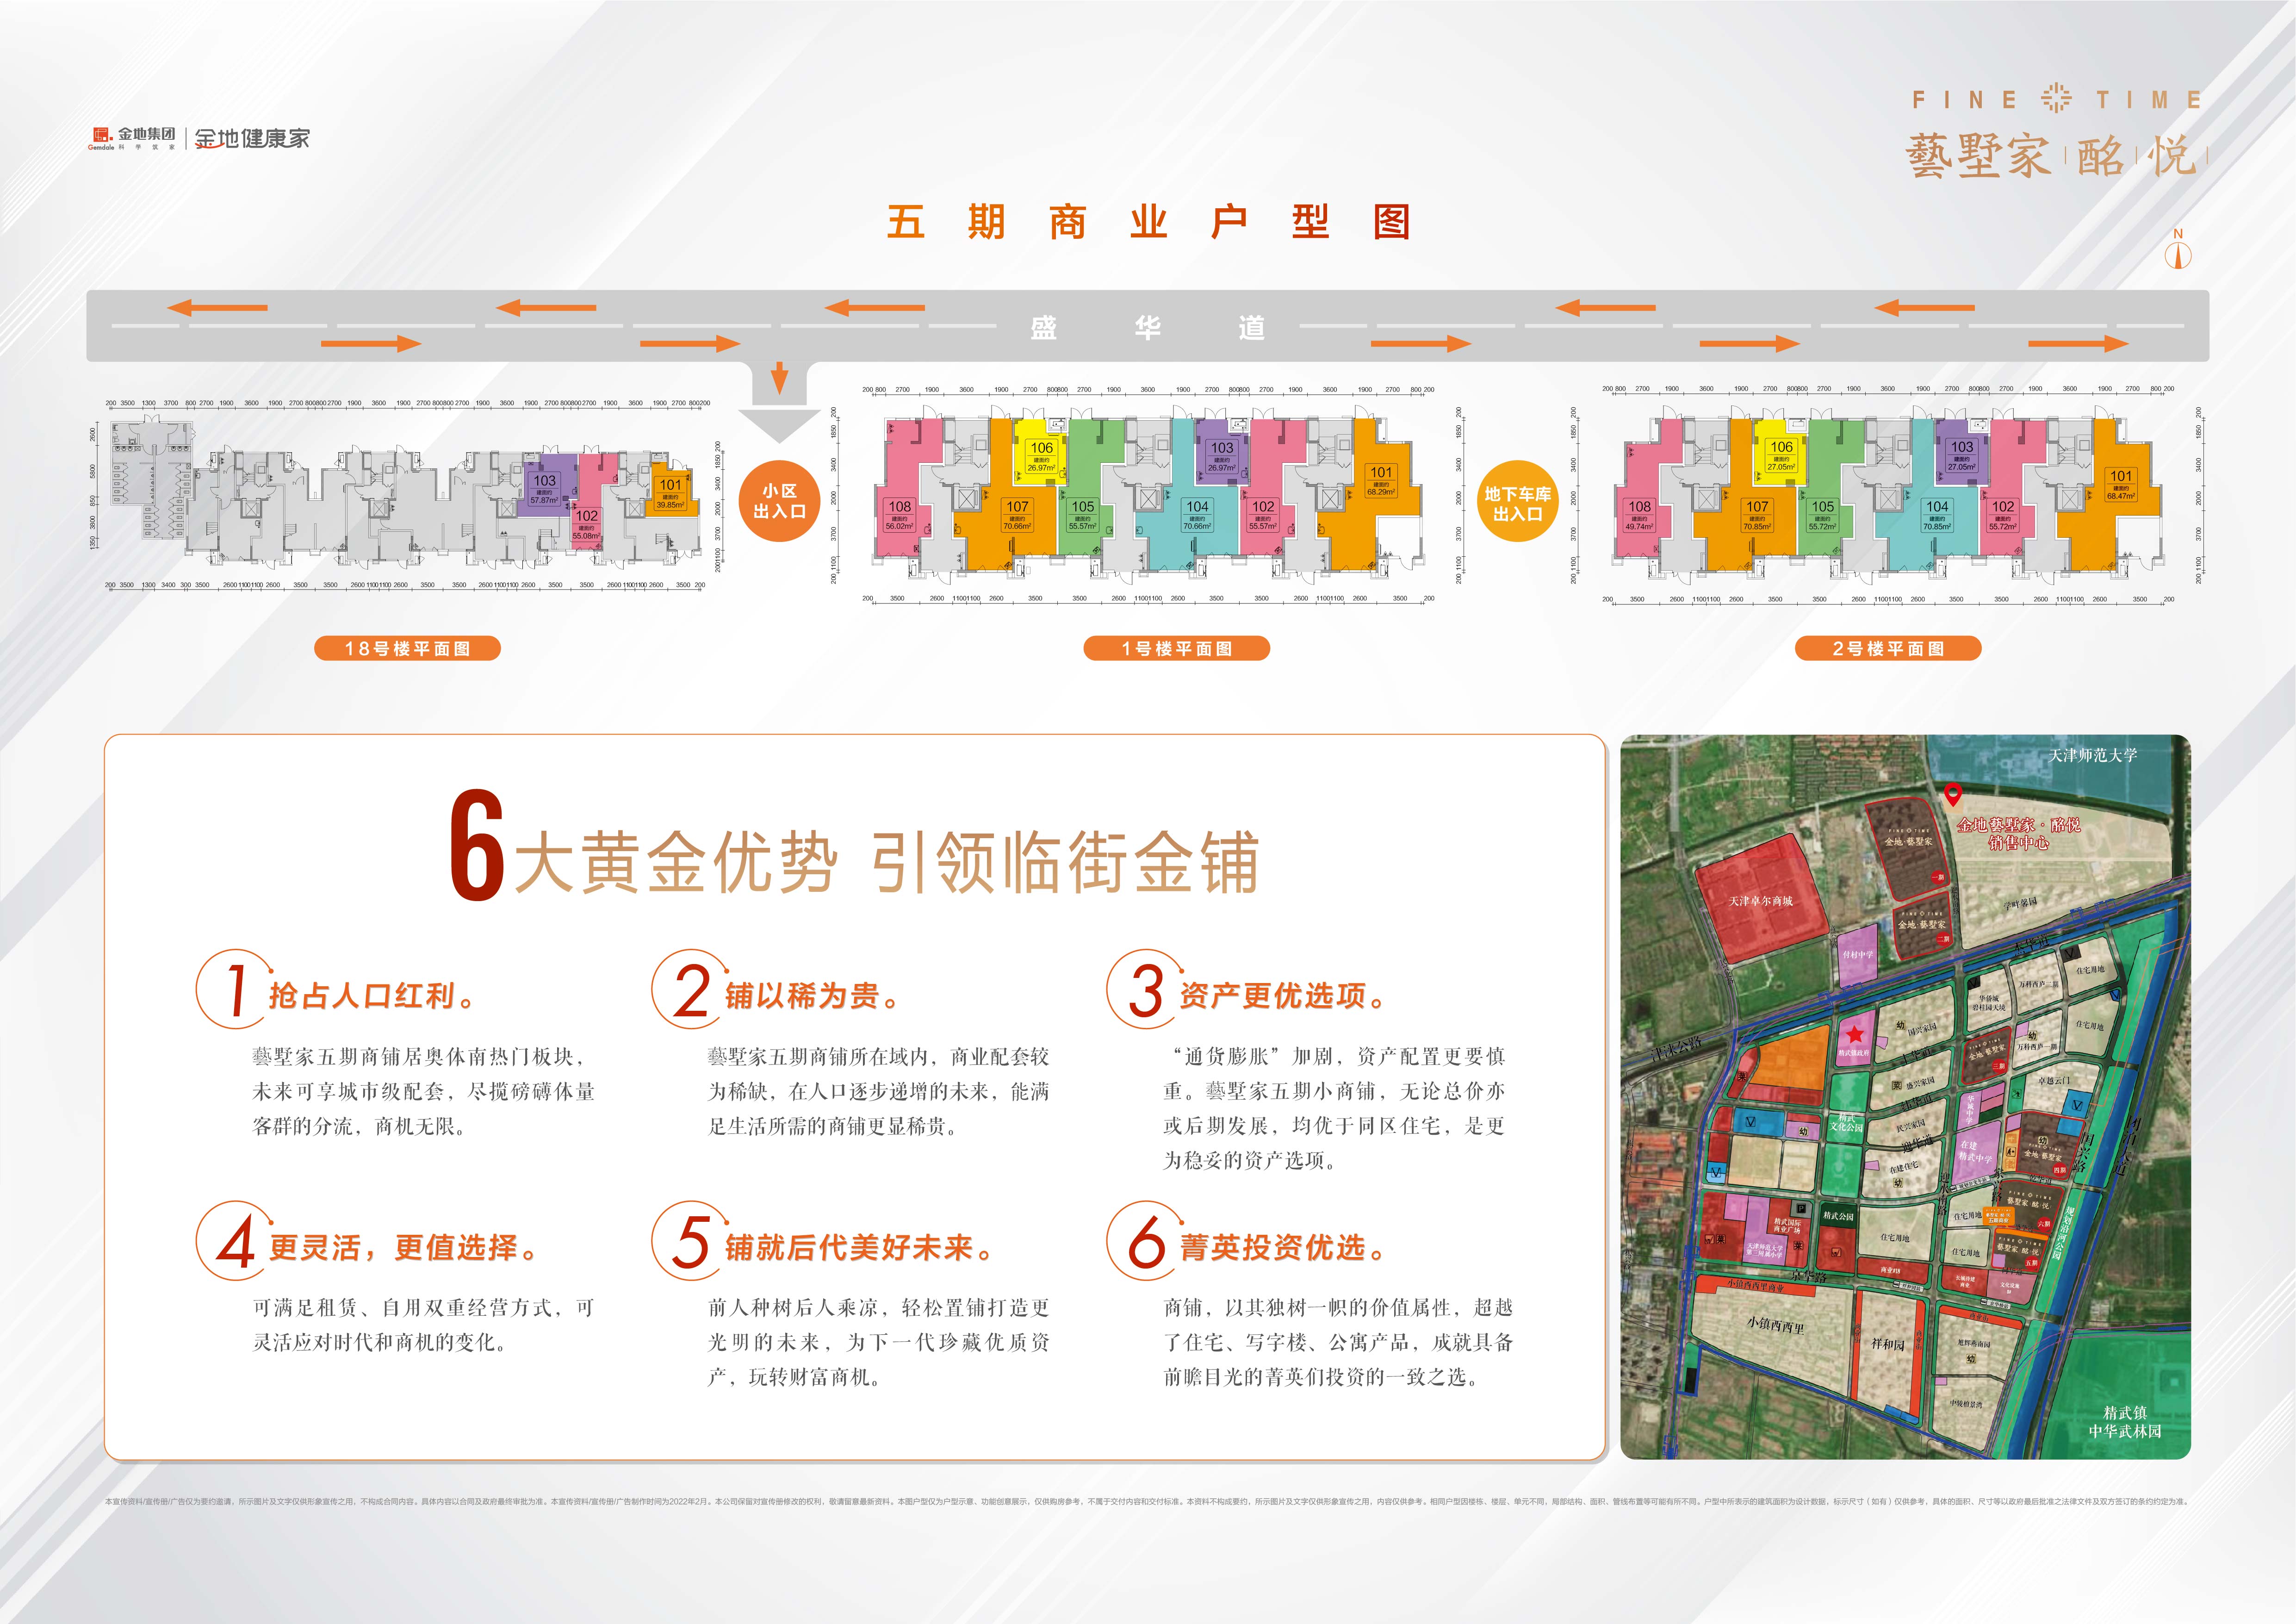This screenshot has height=1624, width=2296.
Task: Click the 铺以稀为贵 heading
Action: pos(813,995)
